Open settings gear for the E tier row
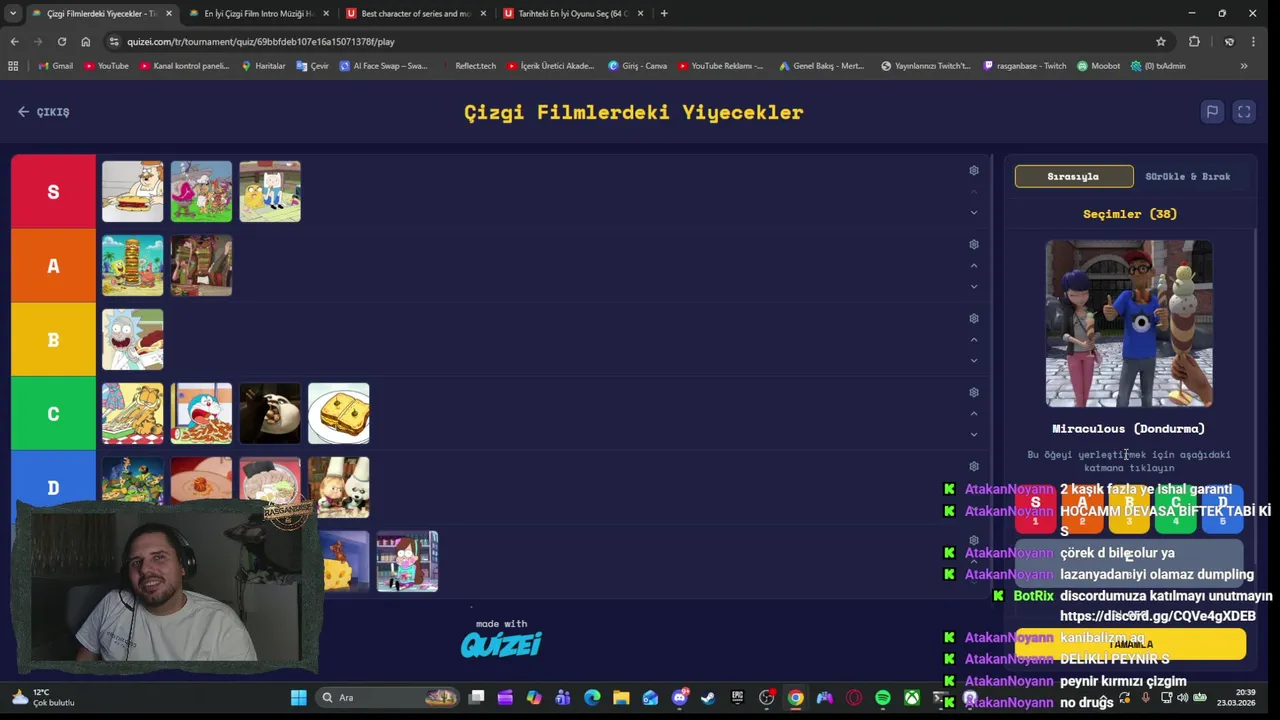 (x=974, y=541)
